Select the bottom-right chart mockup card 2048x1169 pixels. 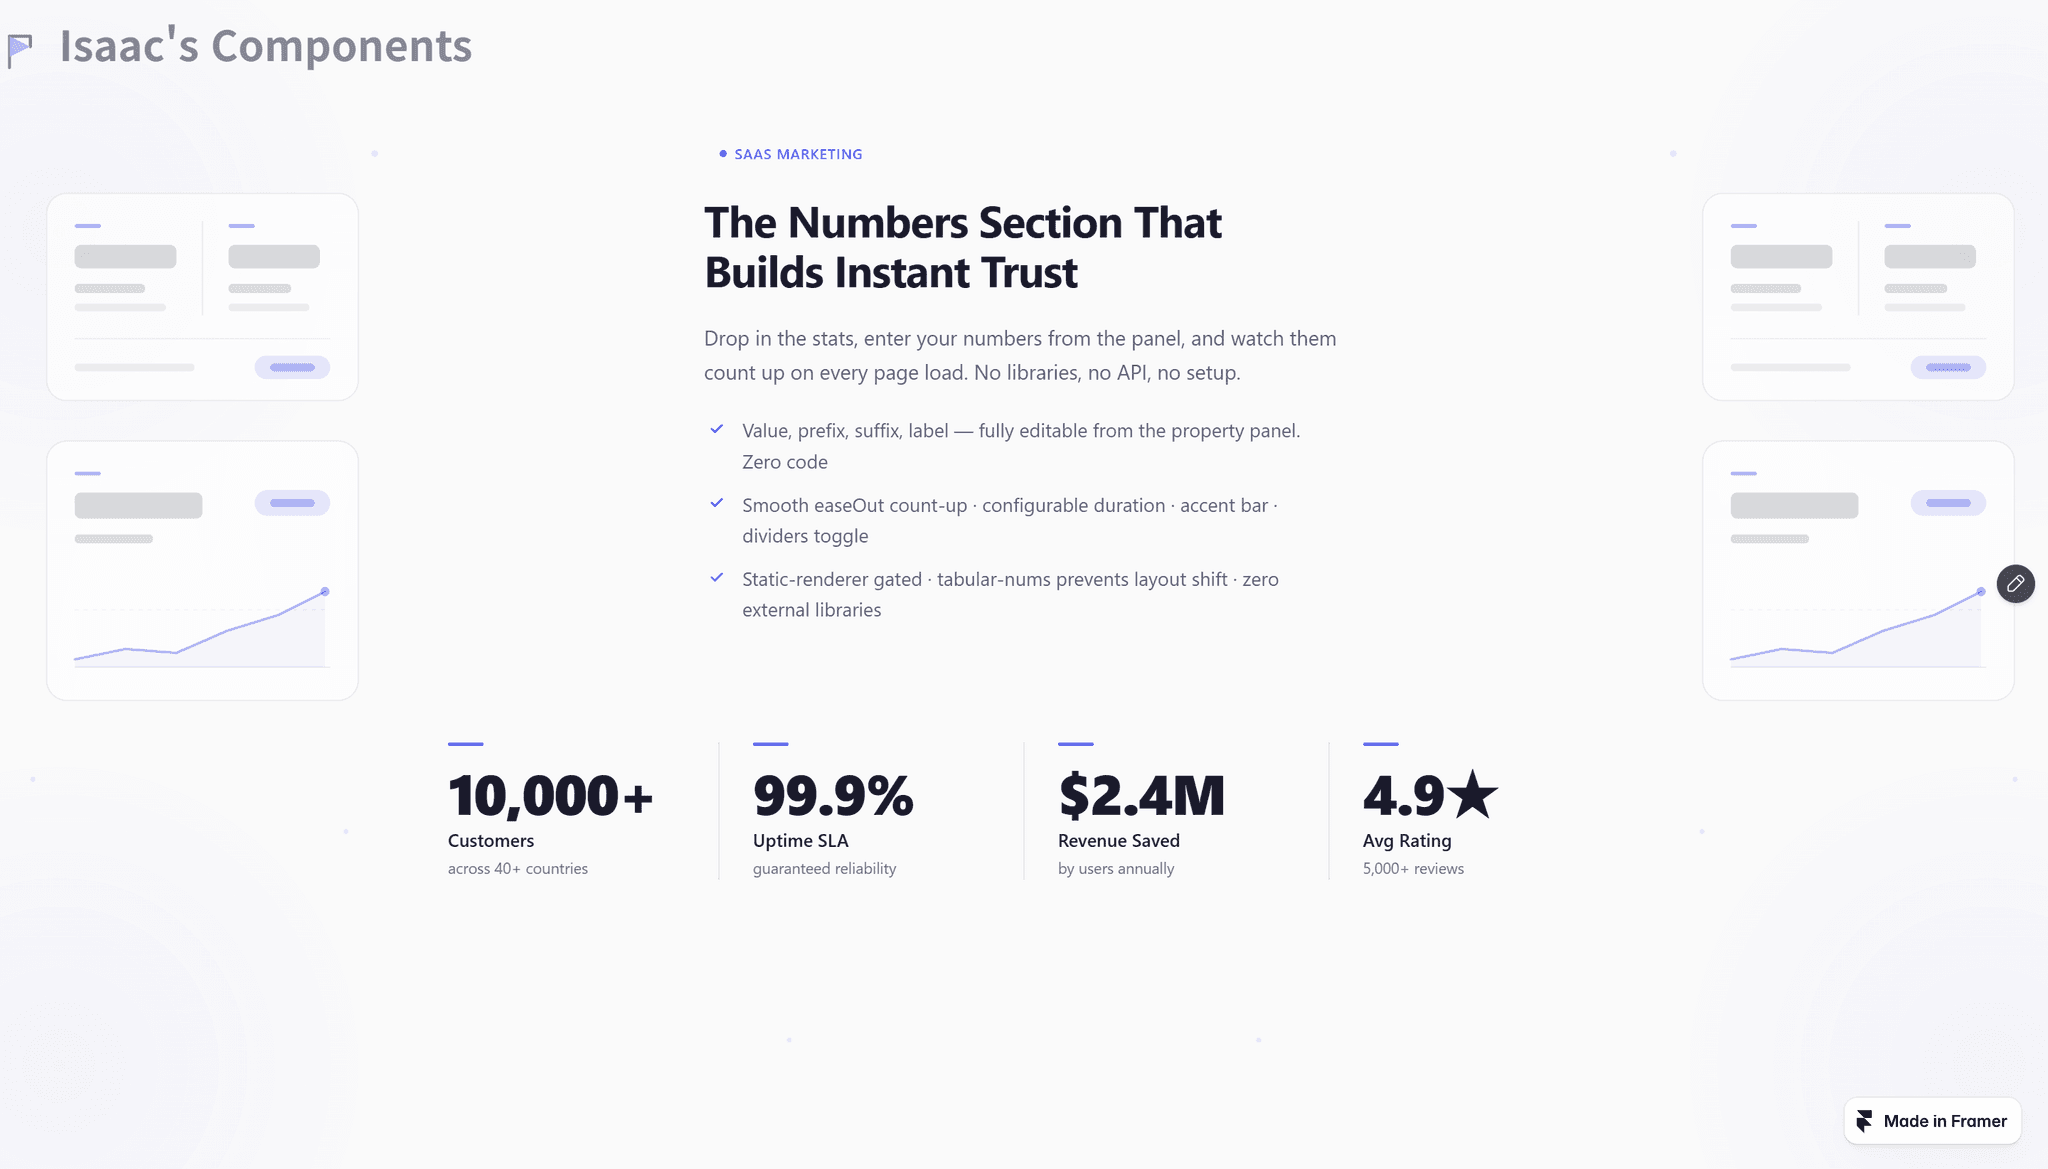(1858, 570)
